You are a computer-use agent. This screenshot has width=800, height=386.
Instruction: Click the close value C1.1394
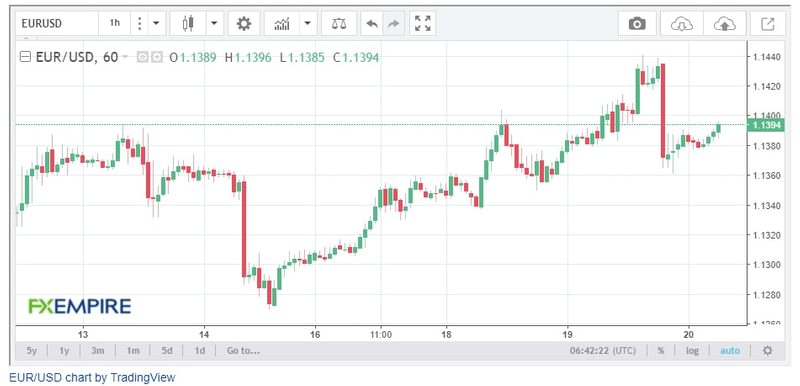pos(356,58)
